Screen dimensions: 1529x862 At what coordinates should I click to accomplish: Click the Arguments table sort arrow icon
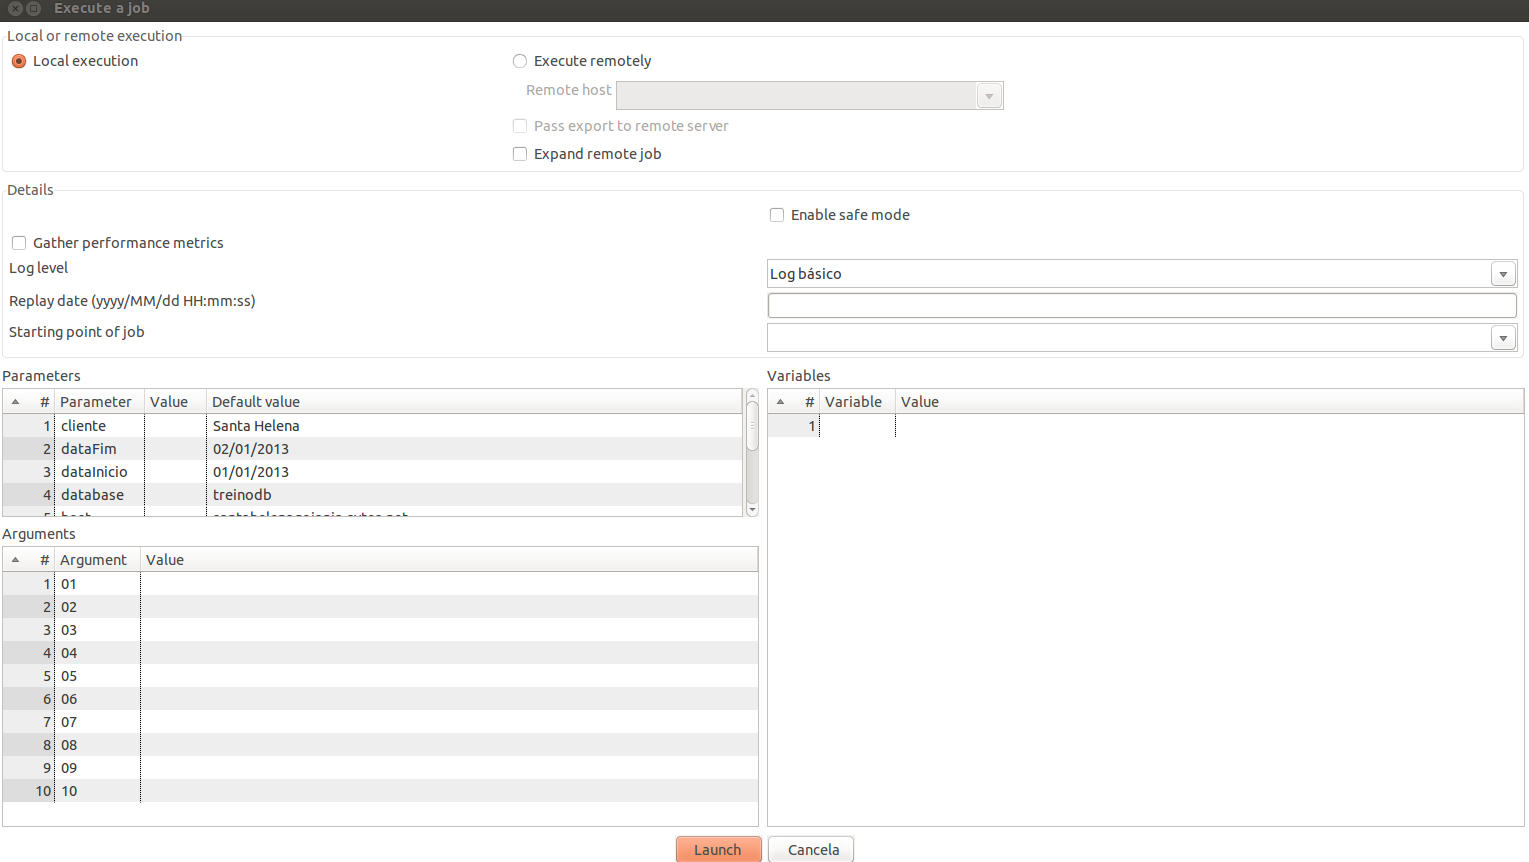16,560
